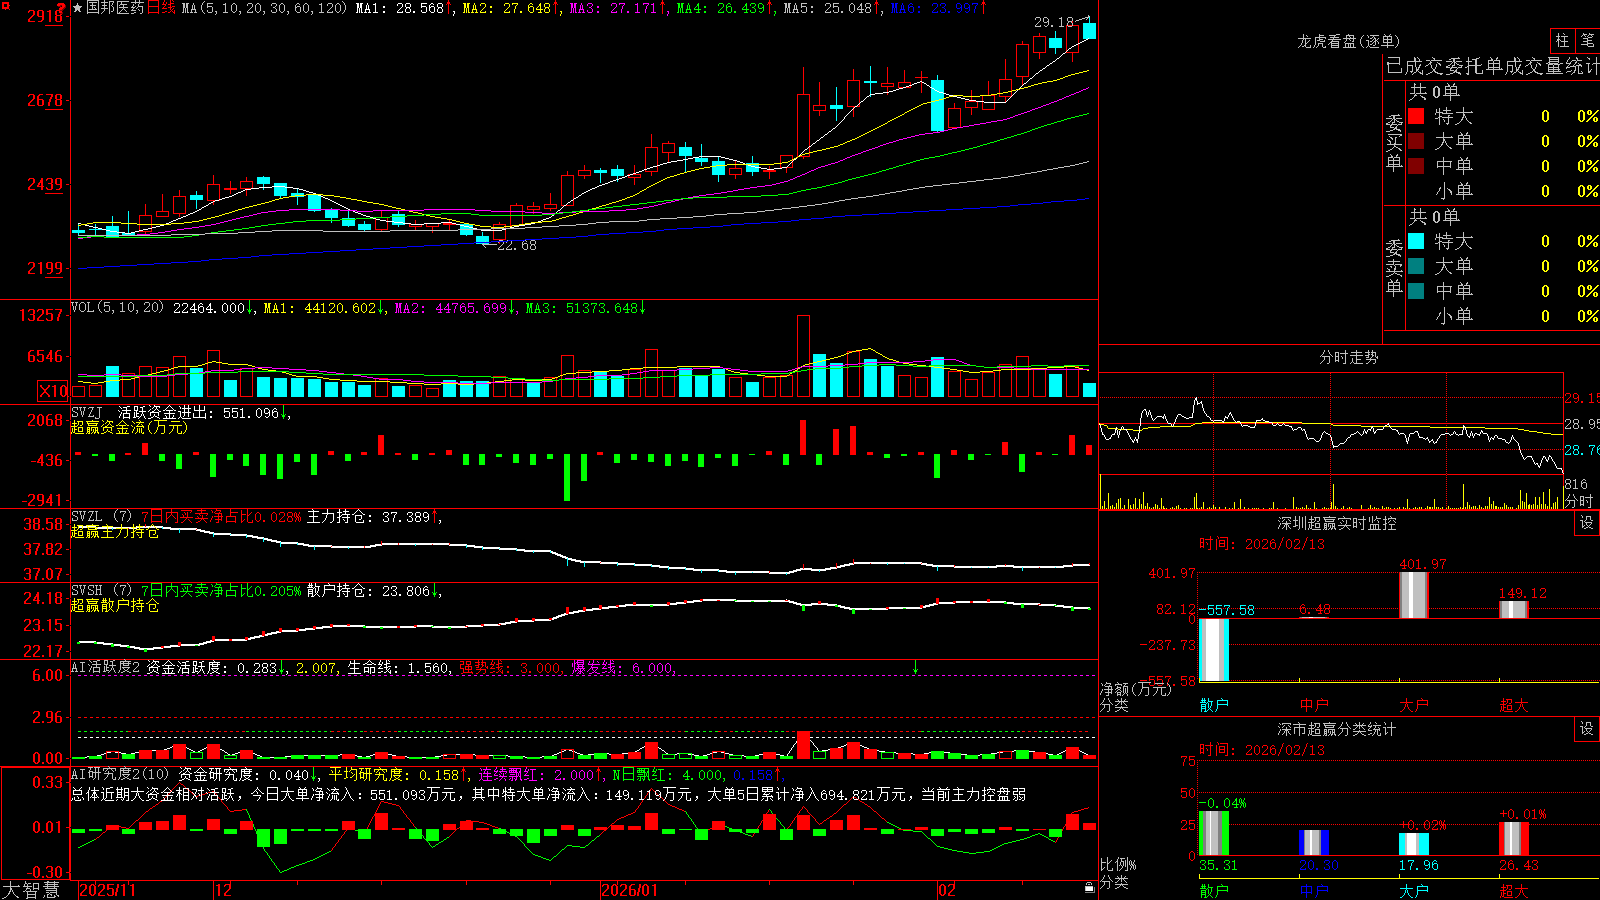Screen dimensions: 1600x900
Task: Click the 大智慧 logo text at bottom-left
Action: (31, 889)
